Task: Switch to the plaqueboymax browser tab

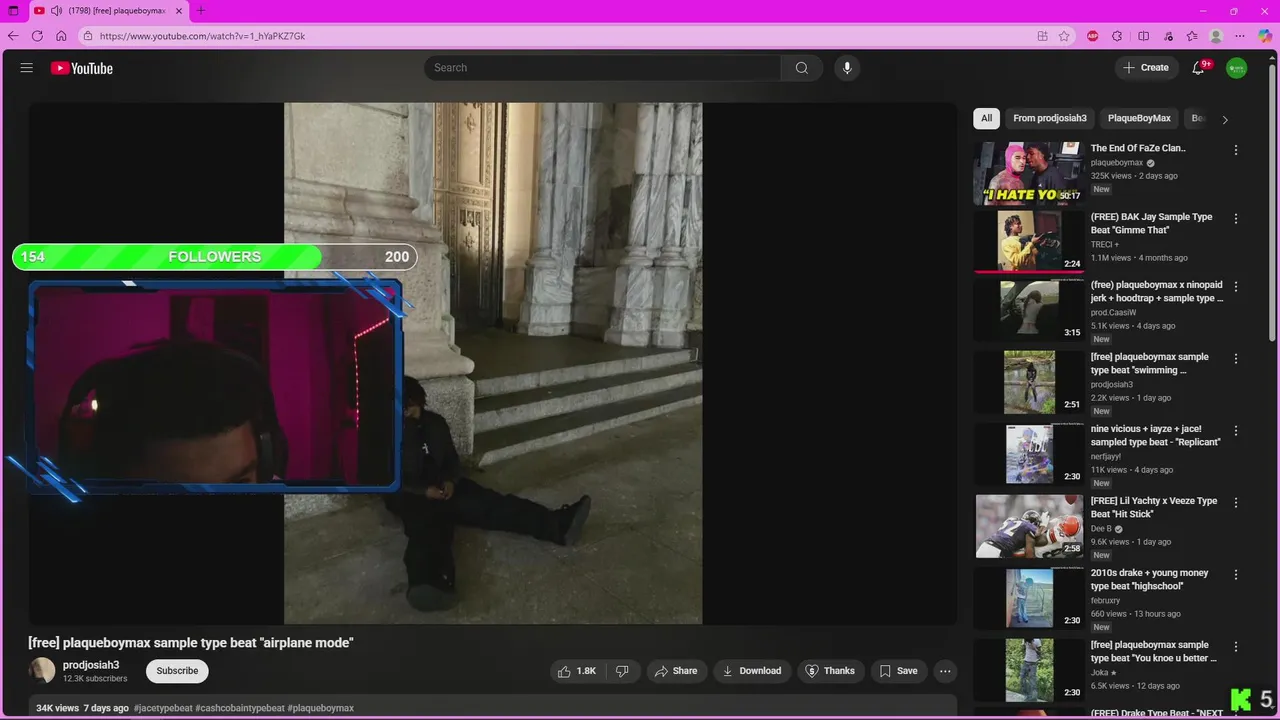Action: coord(108,11)
